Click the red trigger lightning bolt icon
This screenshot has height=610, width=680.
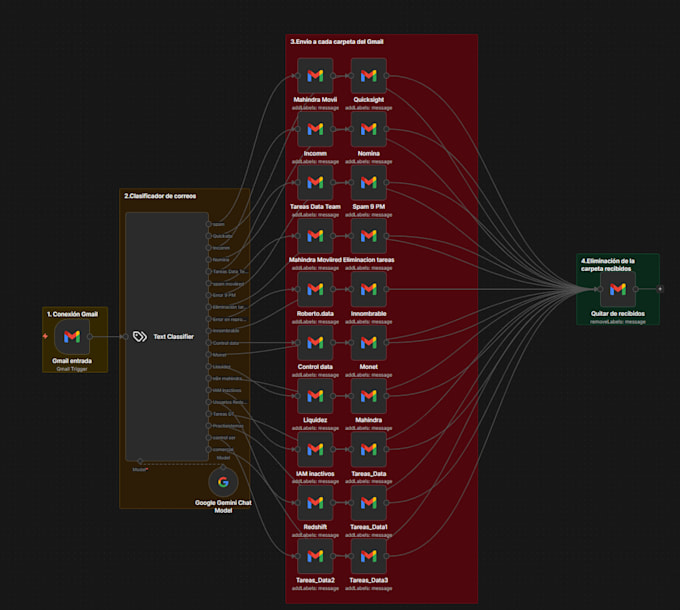click(x=45, y=336)
